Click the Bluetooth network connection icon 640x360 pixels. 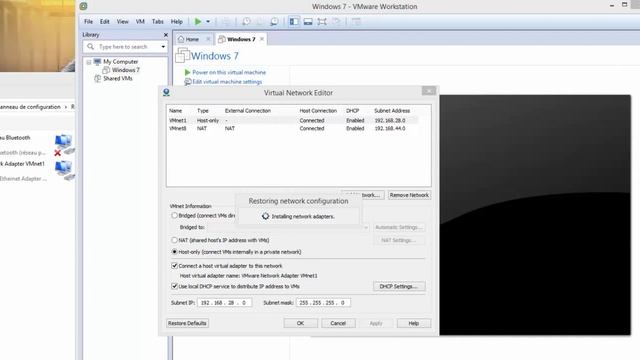64,145
